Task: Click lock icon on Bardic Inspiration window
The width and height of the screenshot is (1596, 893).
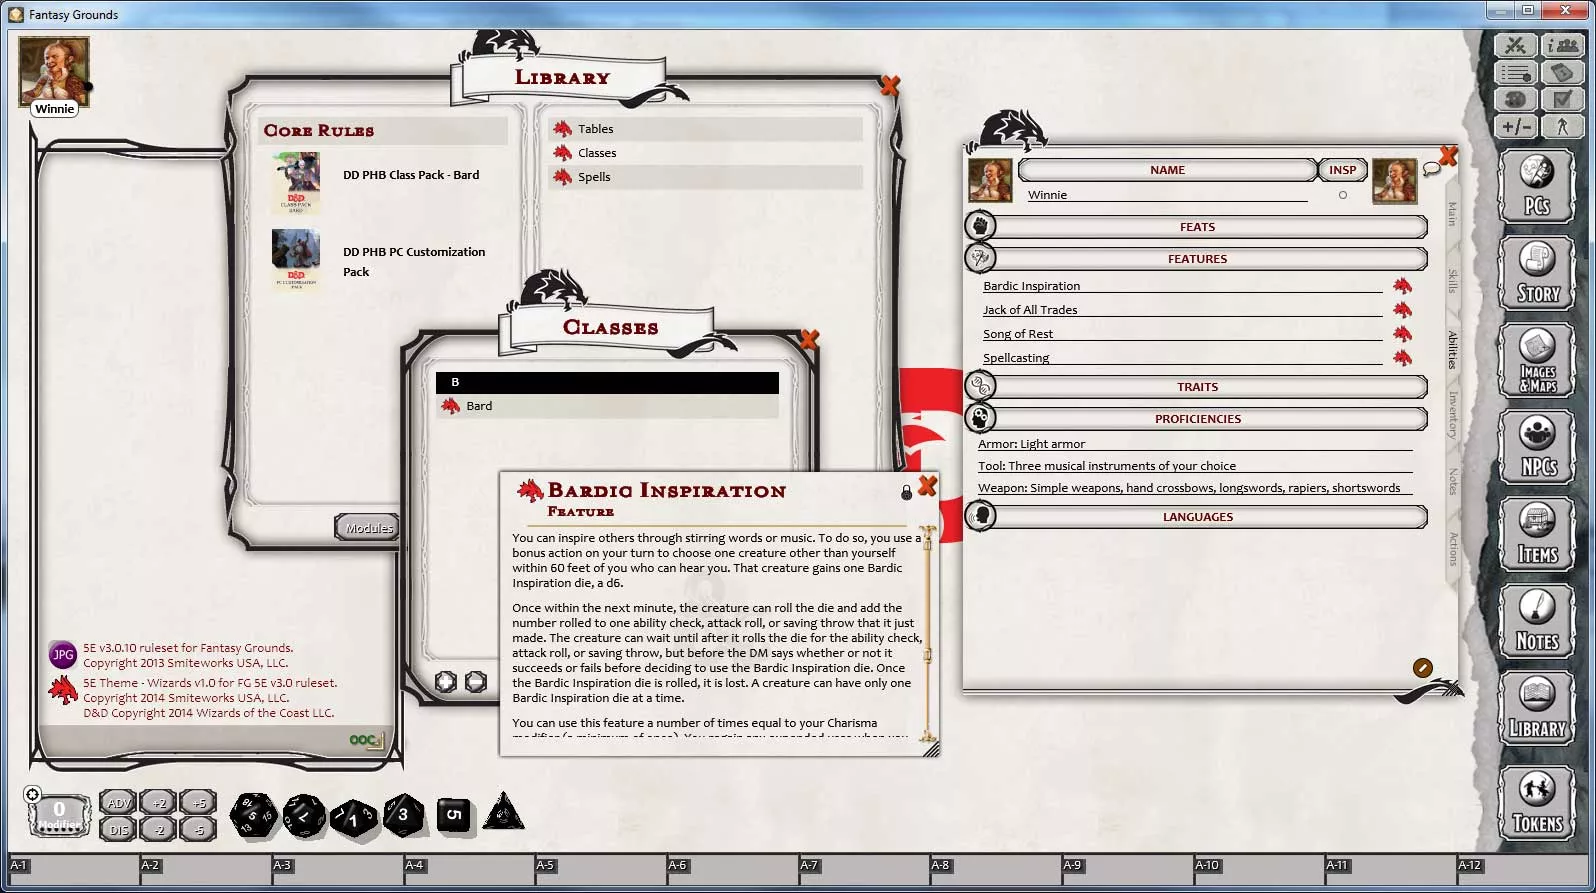Action: click(x=906, y=492)
